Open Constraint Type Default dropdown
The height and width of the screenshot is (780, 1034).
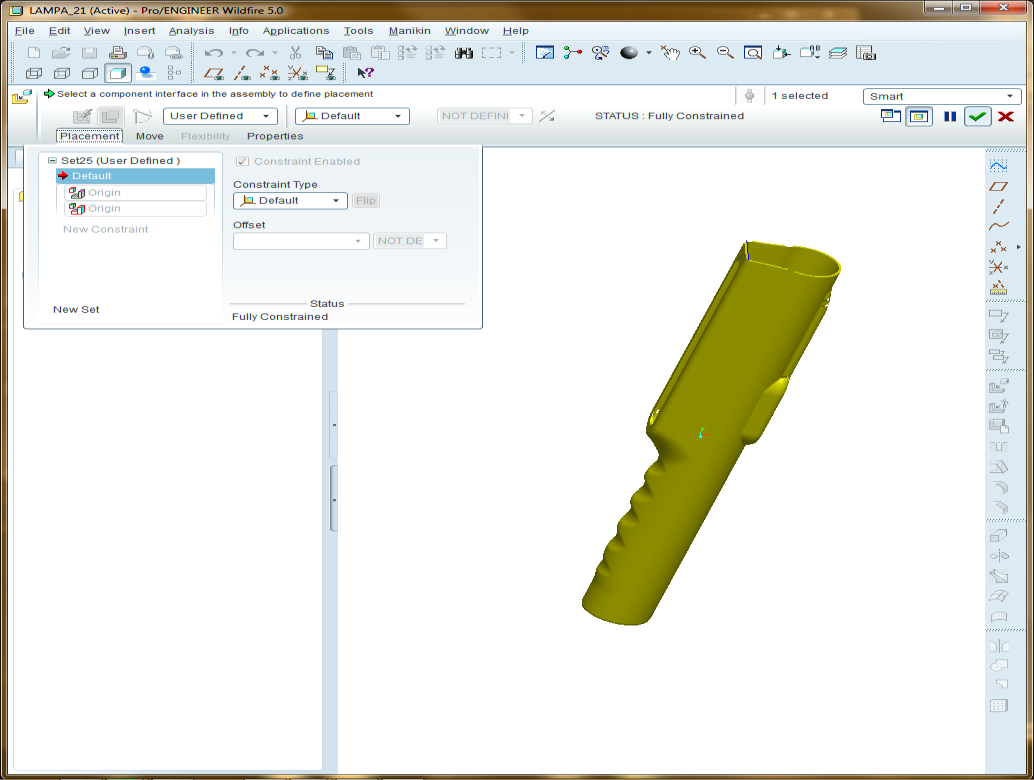click(x=290, y=200)
